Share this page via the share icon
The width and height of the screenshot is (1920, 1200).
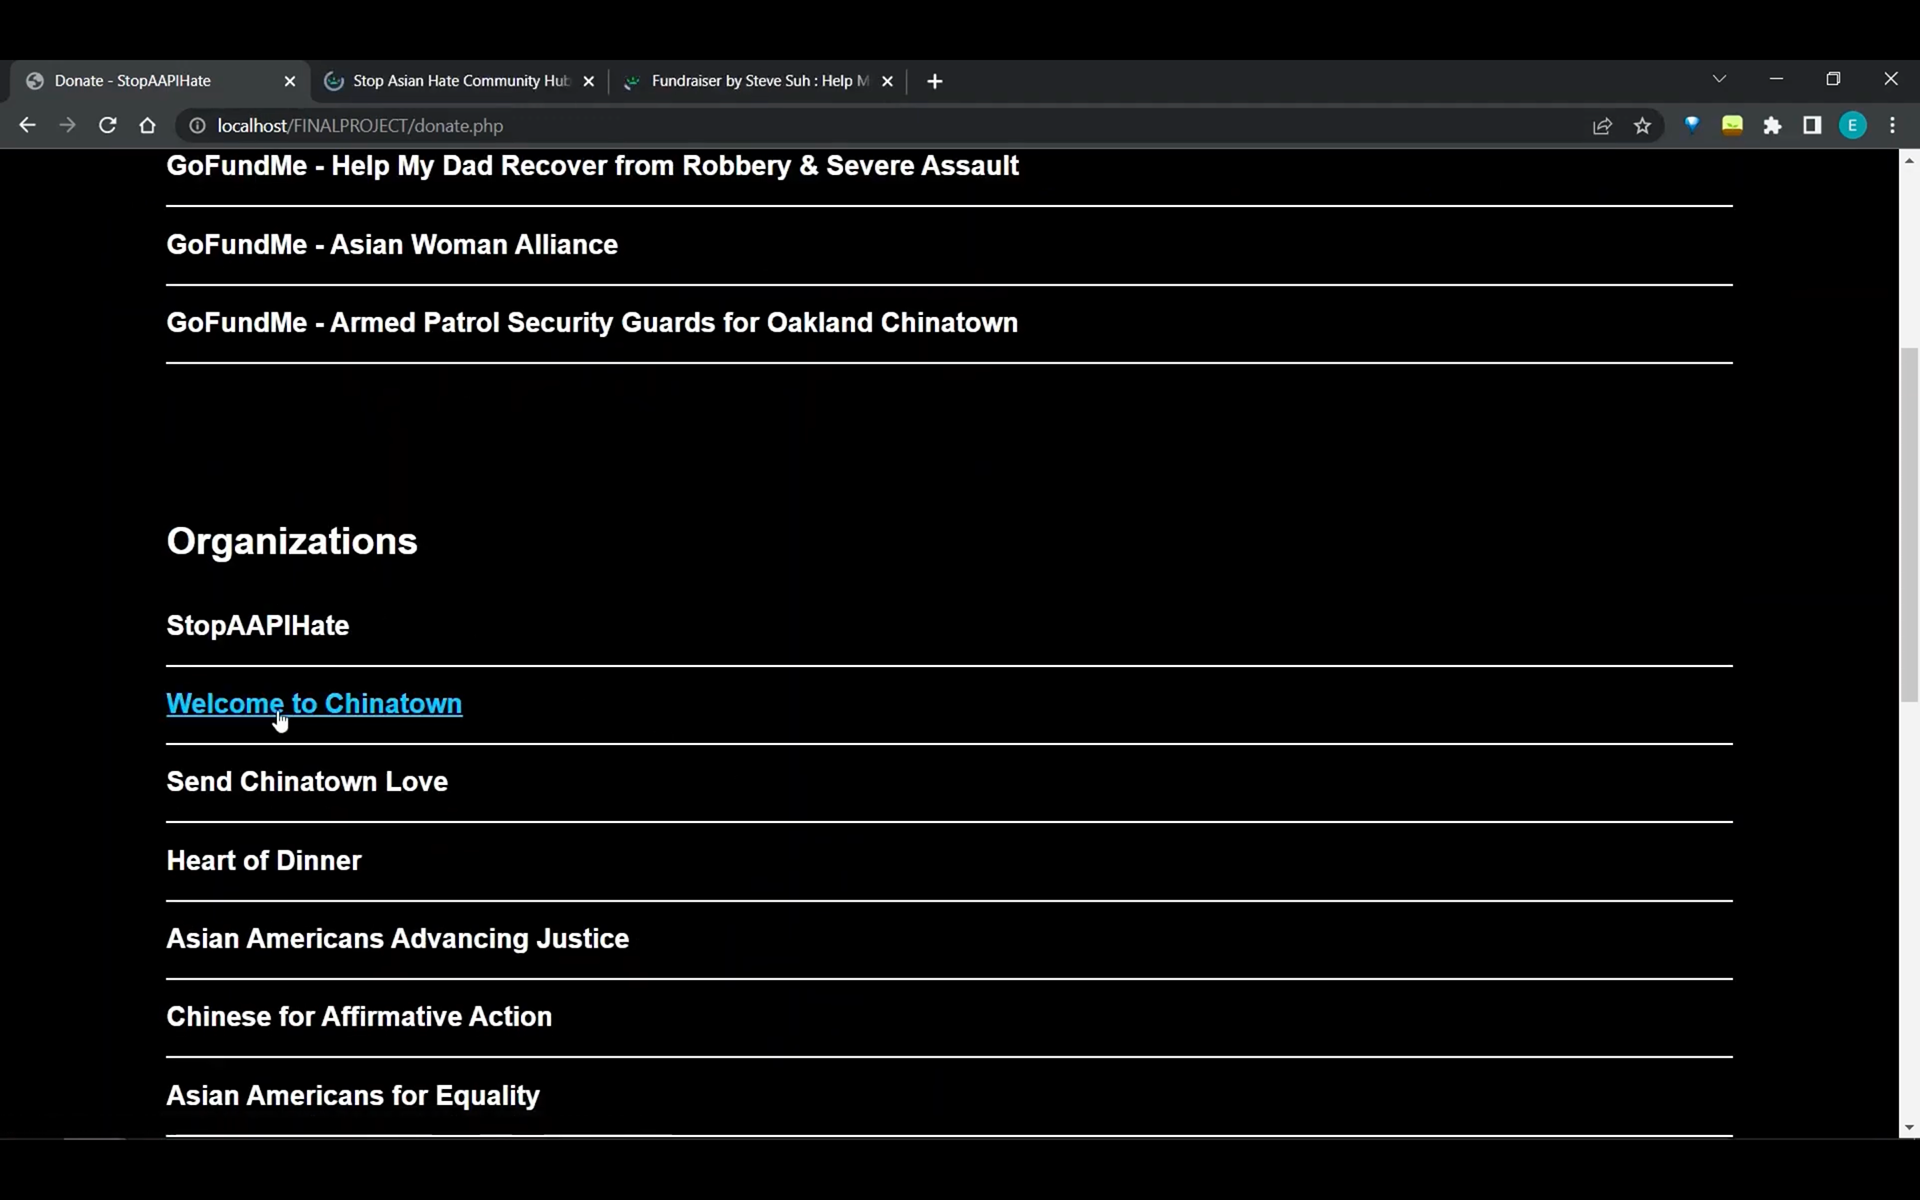pyautogui.click(x=1602, y=125)
